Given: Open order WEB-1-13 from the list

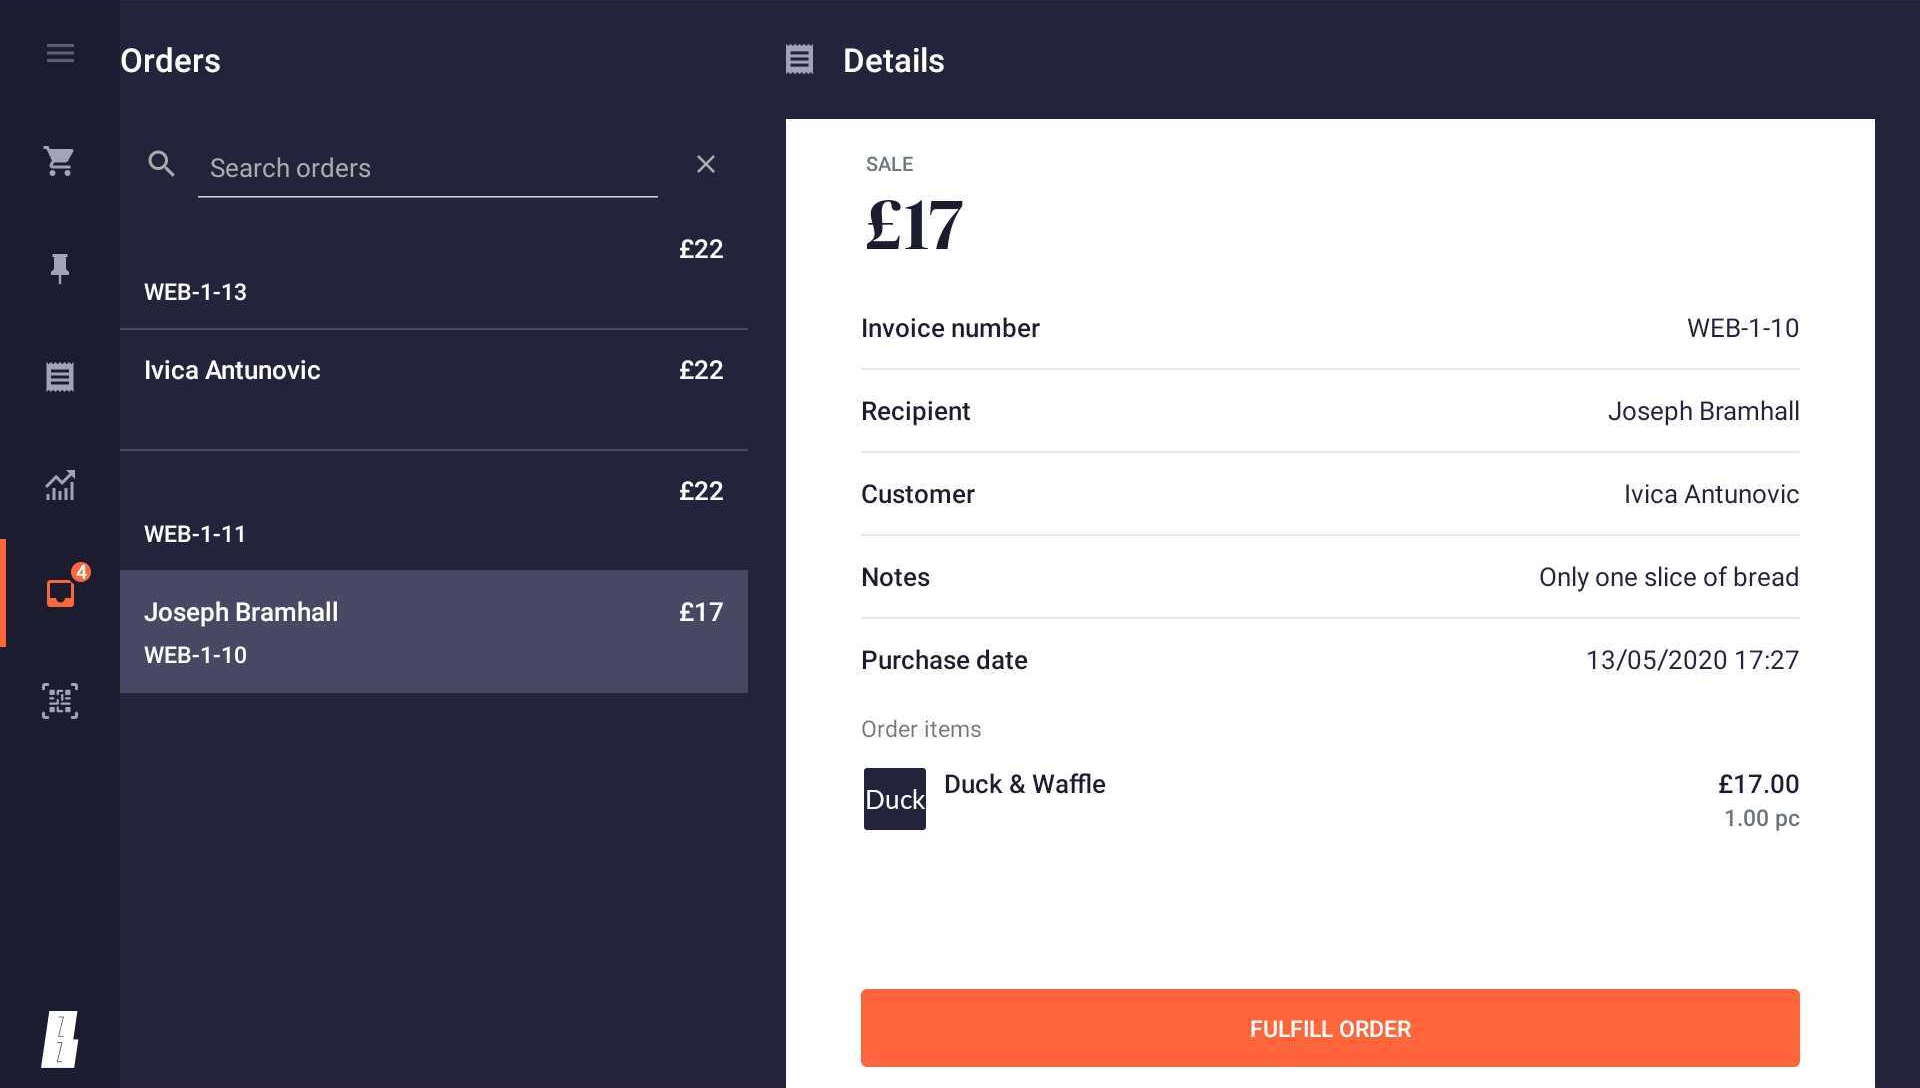Looking at the screenshot, I should click(x=433, y=270).
